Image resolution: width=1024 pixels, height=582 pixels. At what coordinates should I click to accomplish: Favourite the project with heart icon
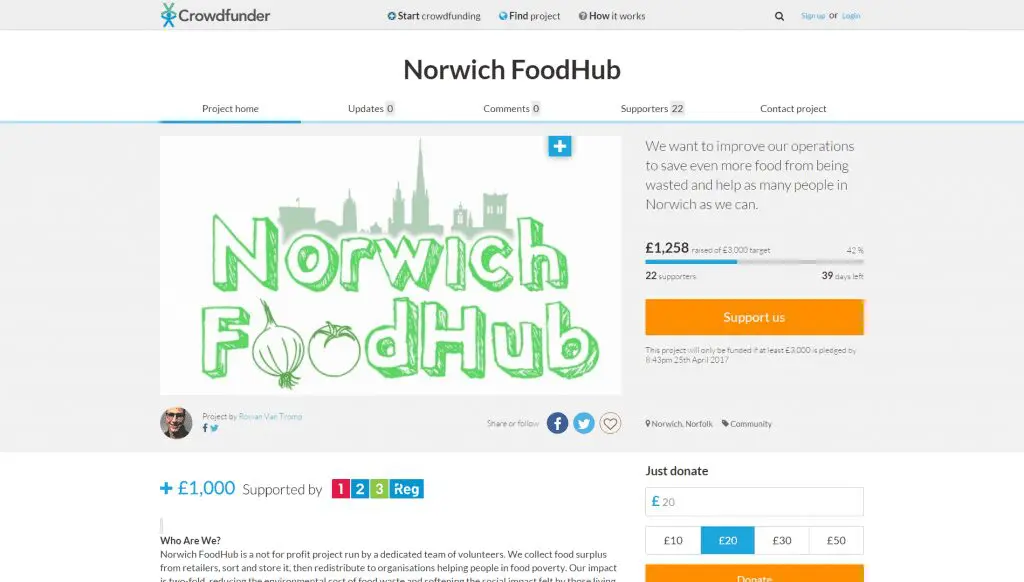[611, 423]
